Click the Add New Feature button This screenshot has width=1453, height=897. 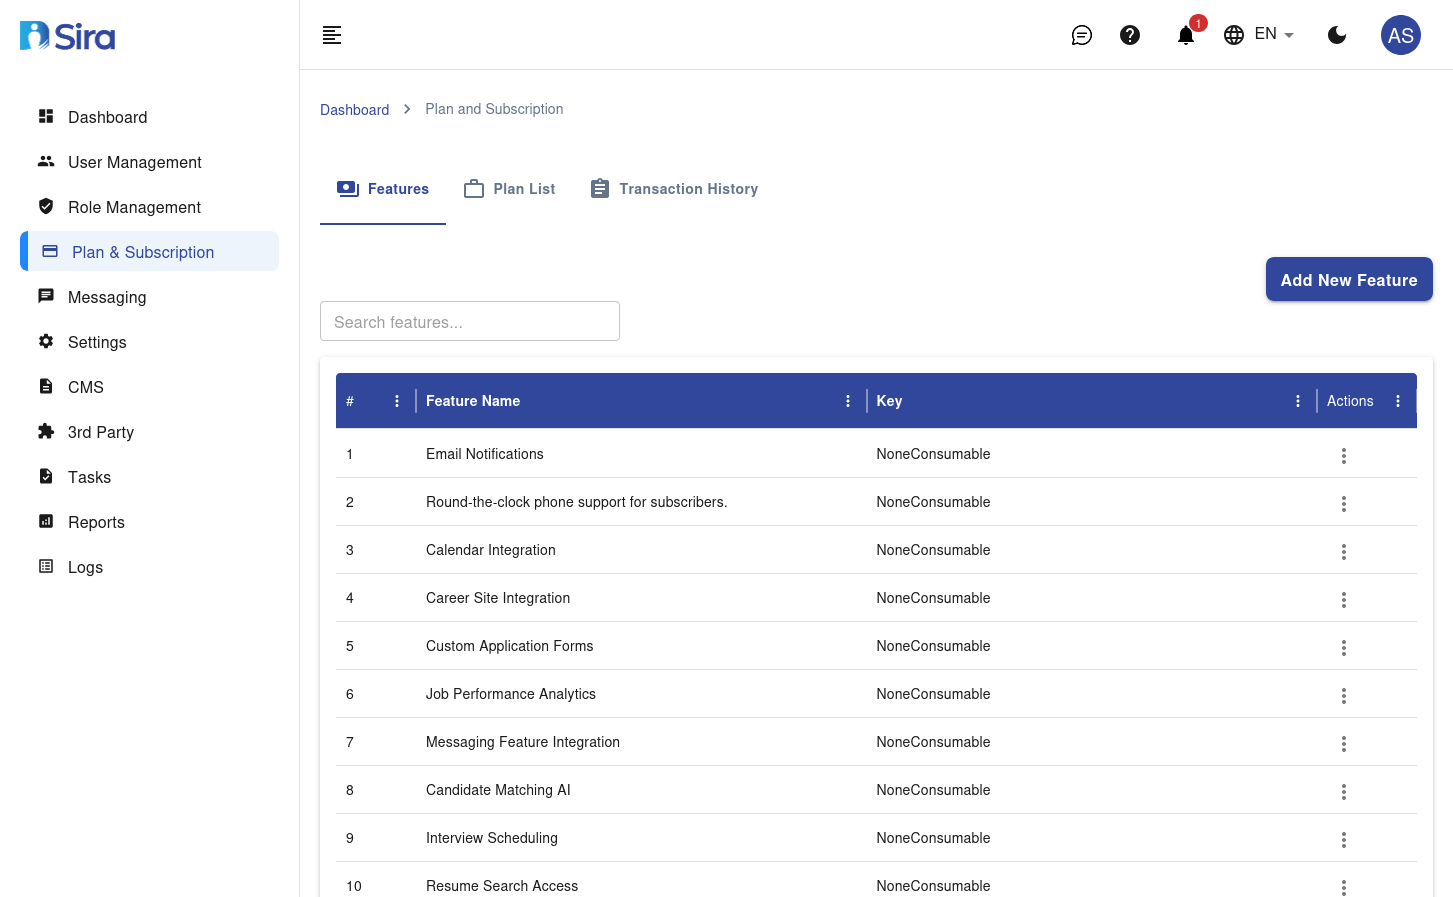click(1348, 279)
